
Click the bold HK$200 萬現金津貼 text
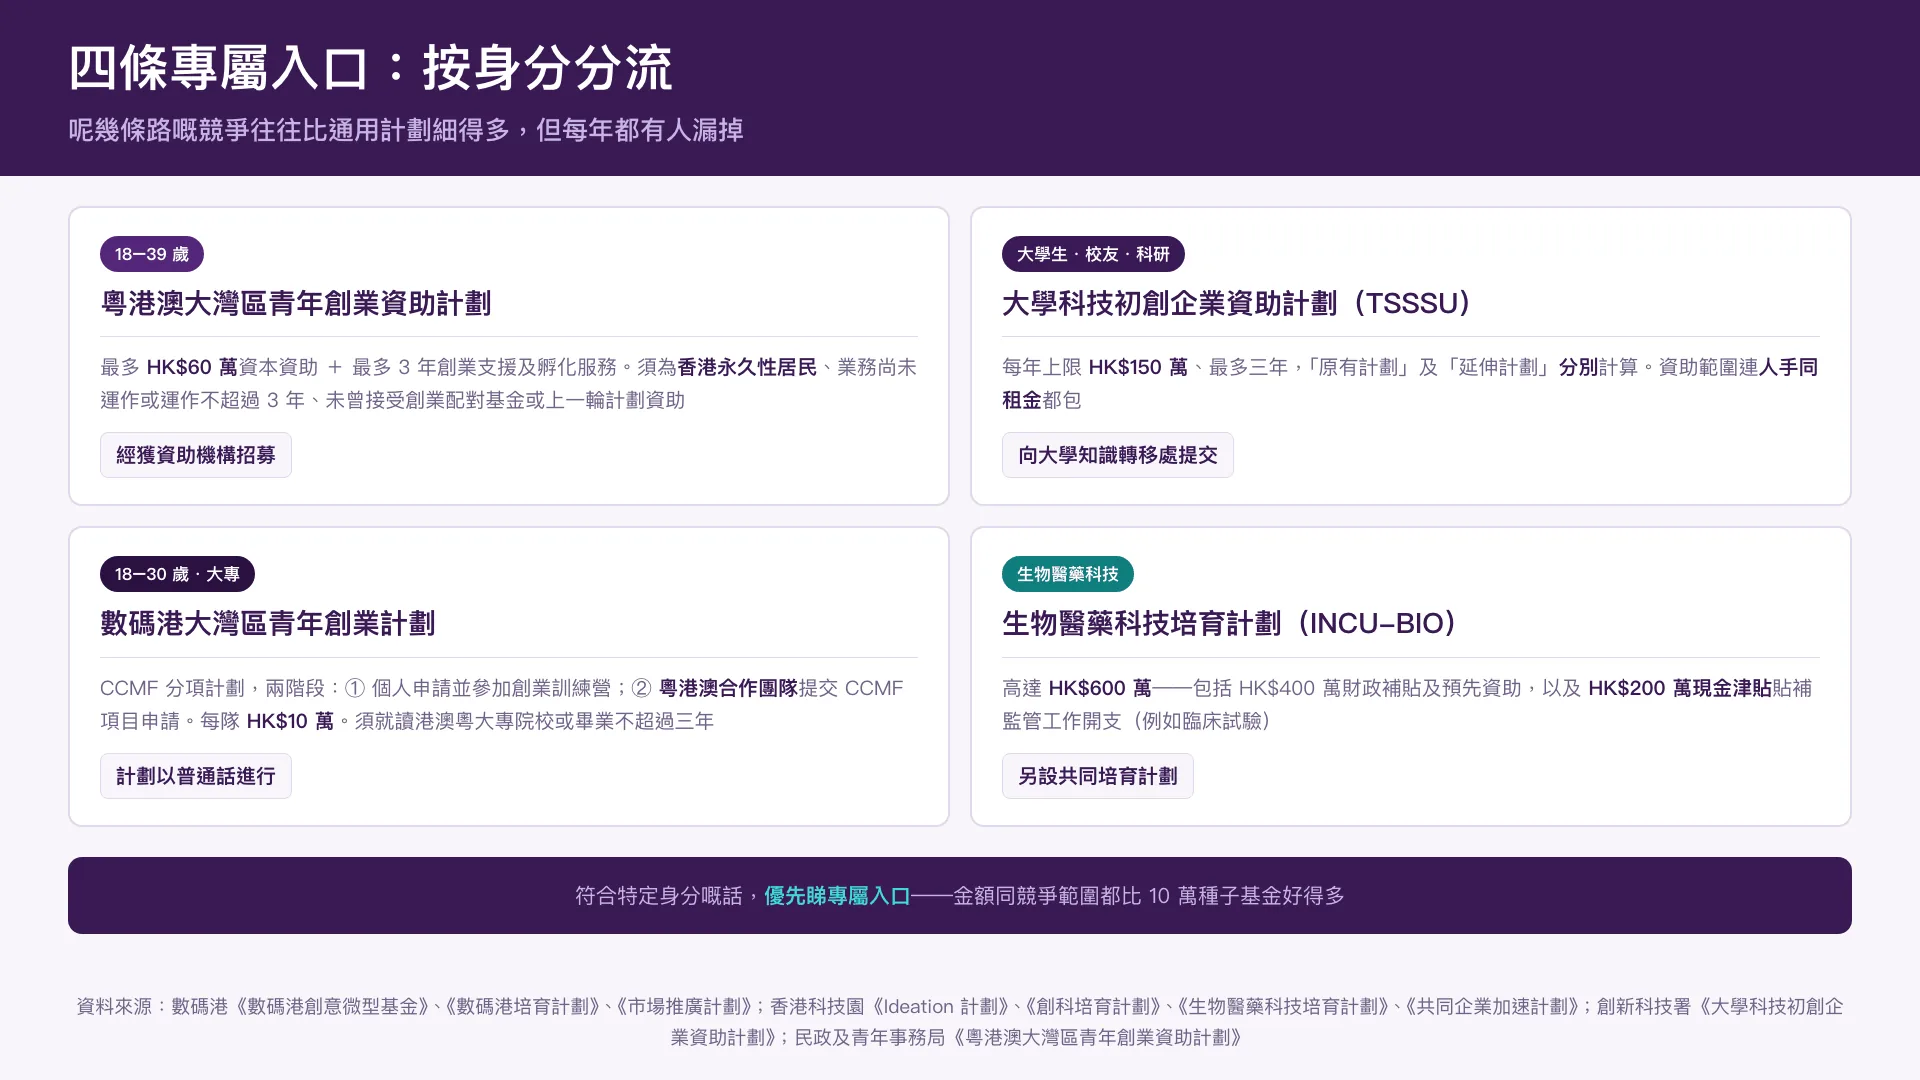pos(1680,688)
